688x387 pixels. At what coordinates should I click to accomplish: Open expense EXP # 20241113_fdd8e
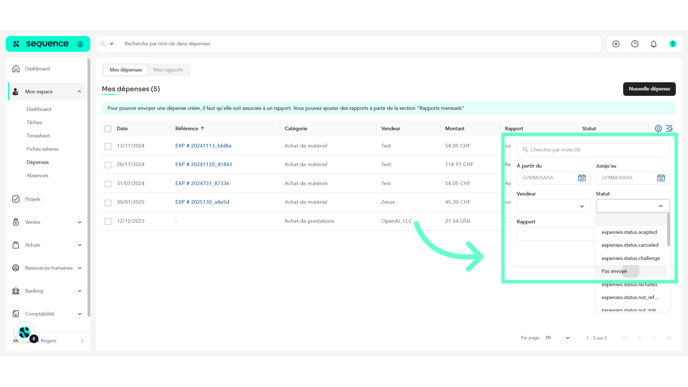point(203,146)
